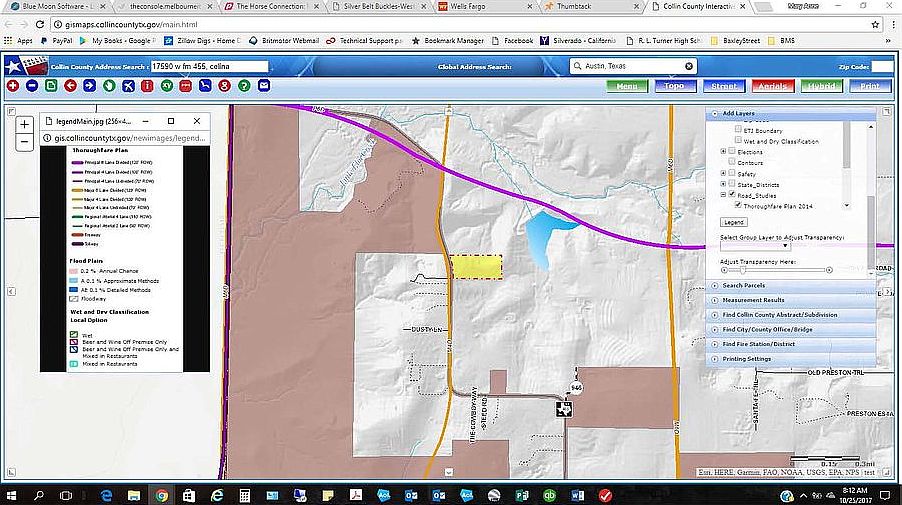Switch to the Blue Moon Software tab

coord(58,6)
